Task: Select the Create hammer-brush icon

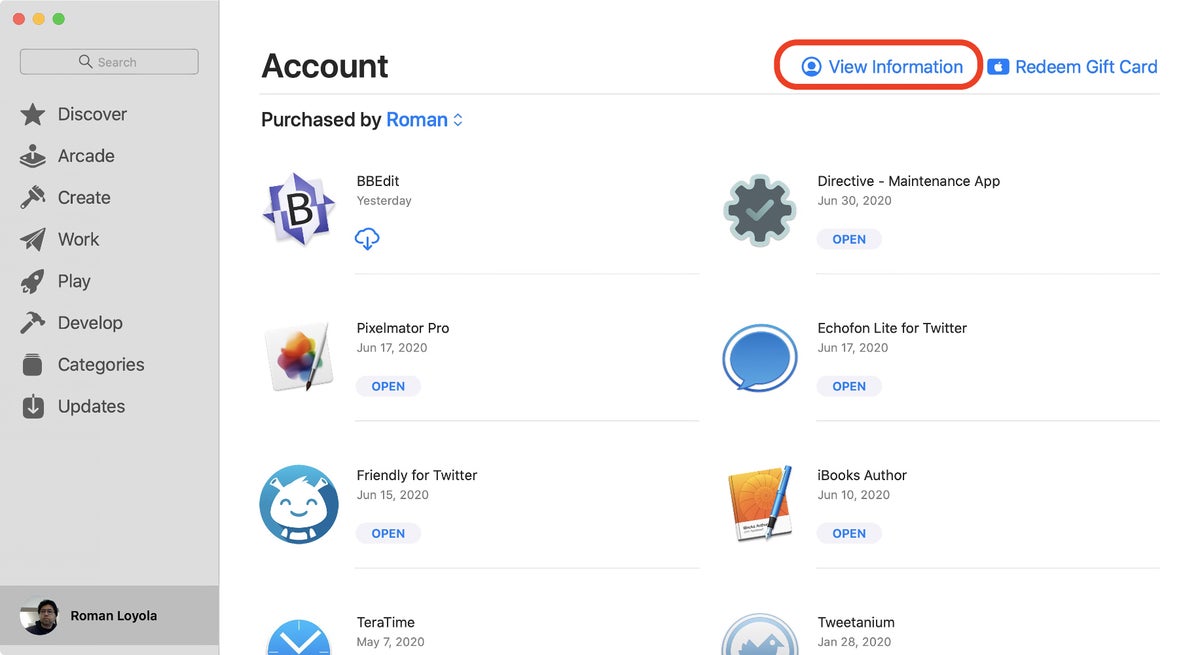Action: point(33,198)
